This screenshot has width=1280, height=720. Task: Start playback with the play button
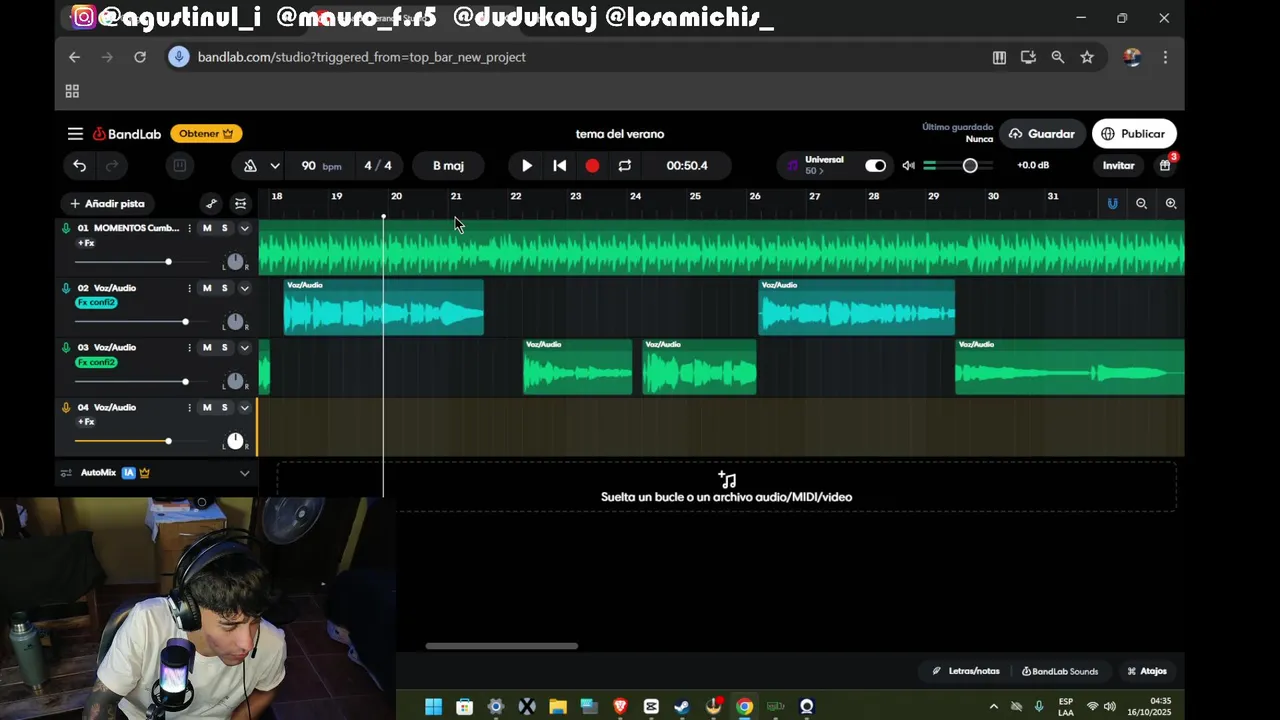click(x=527, y=166)
